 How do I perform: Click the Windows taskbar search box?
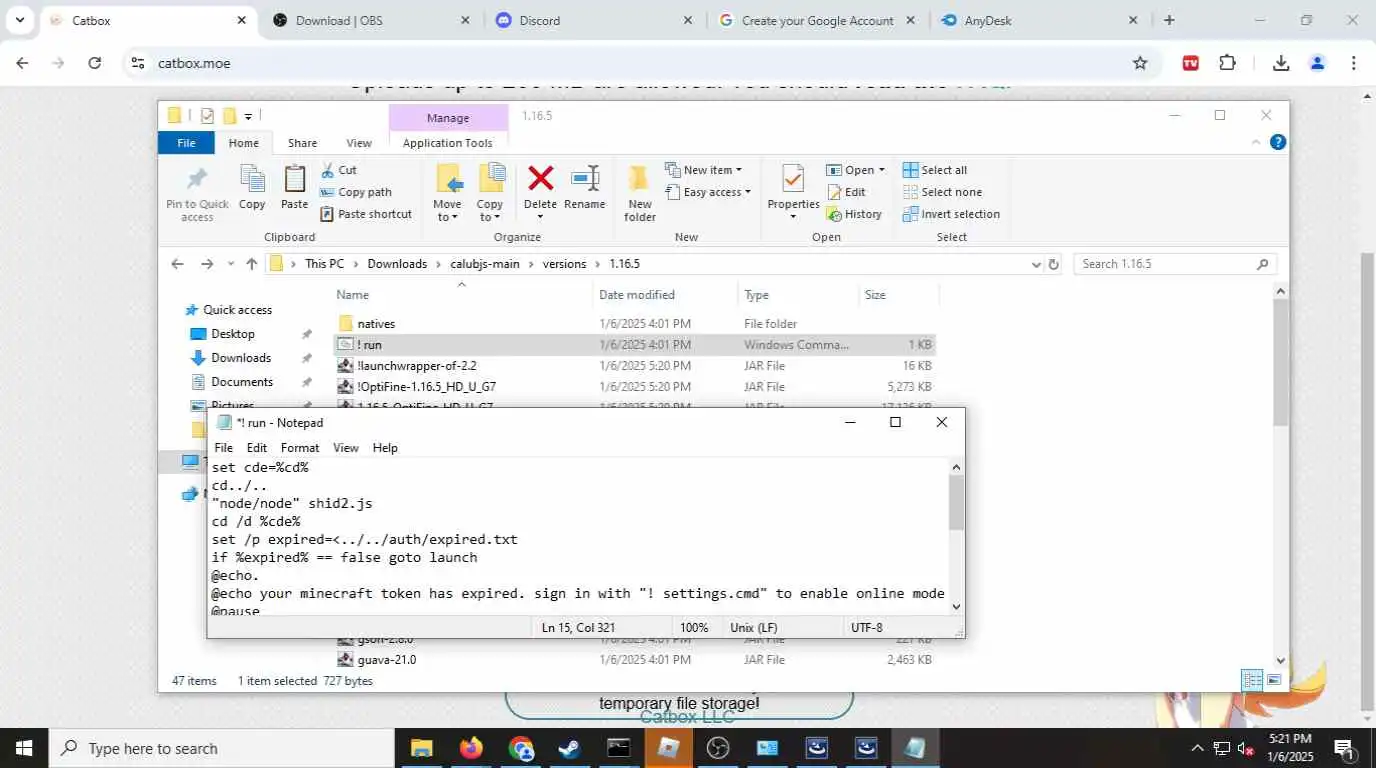pyautogui.click(x=221, y=748)
